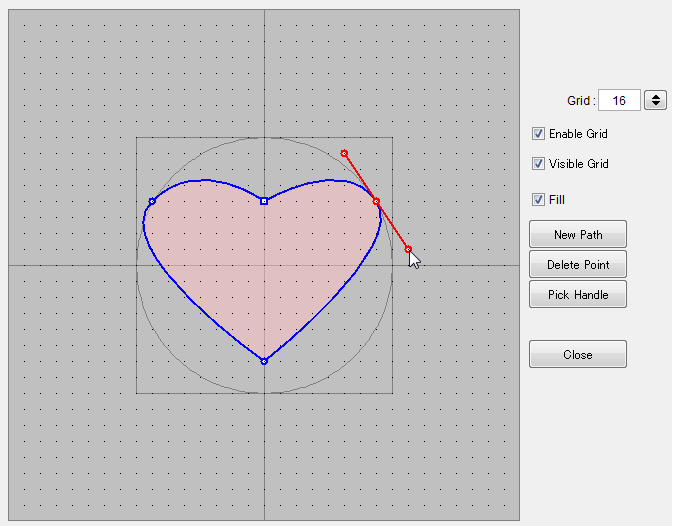Click the Grid size input field

[x=619, y=100]
